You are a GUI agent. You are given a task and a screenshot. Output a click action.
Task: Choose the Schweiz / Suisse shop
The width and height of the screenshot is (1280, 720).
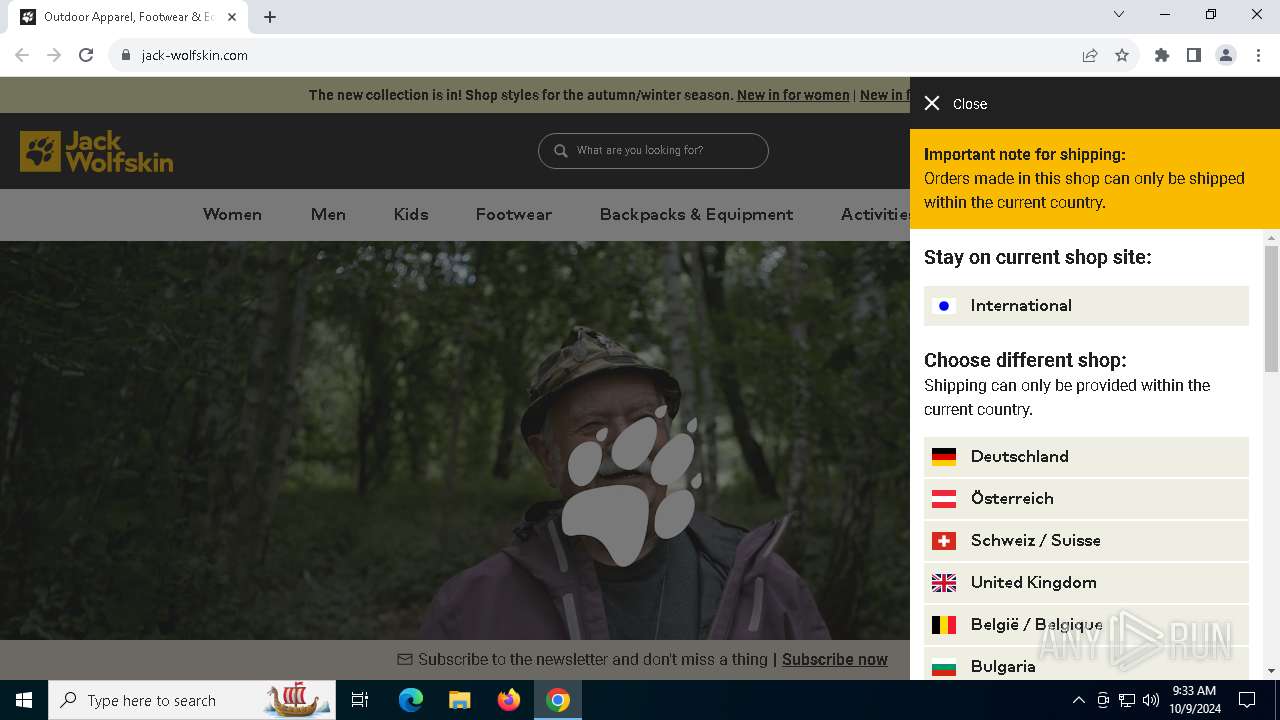1086,541
